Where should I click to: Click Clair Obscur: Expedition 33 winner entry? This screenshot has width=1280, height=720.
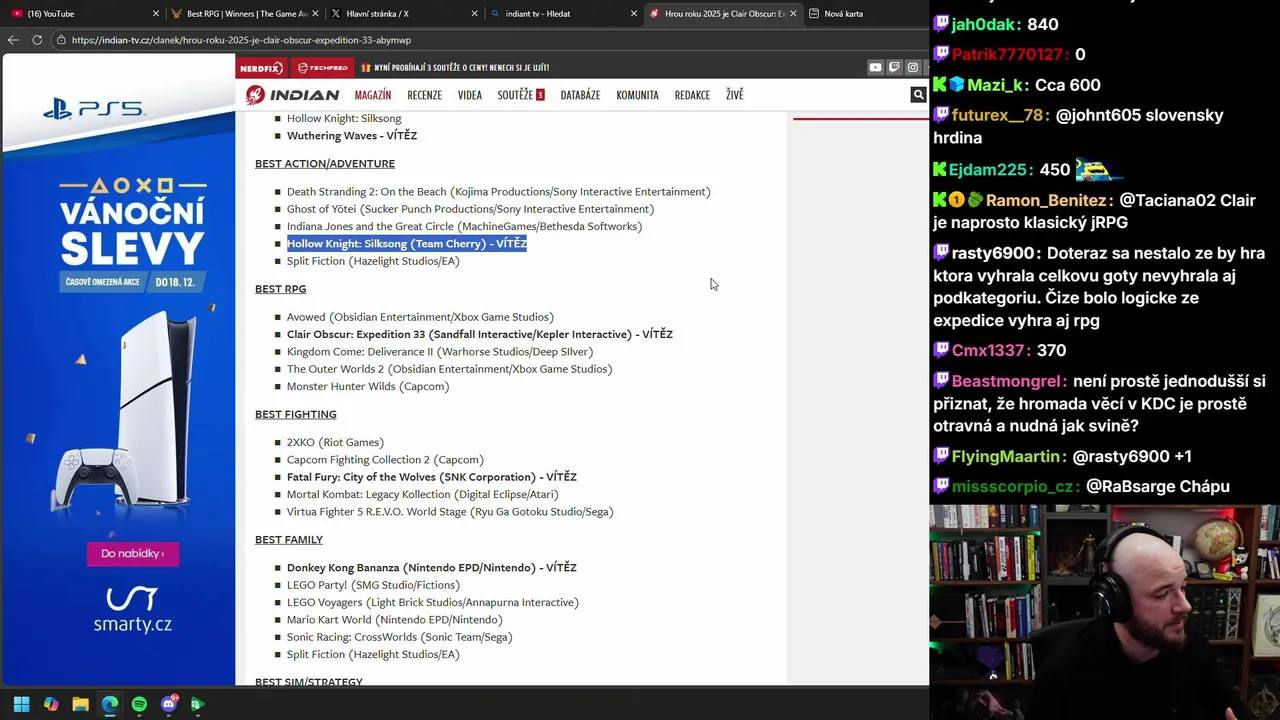tap(480, 334)
